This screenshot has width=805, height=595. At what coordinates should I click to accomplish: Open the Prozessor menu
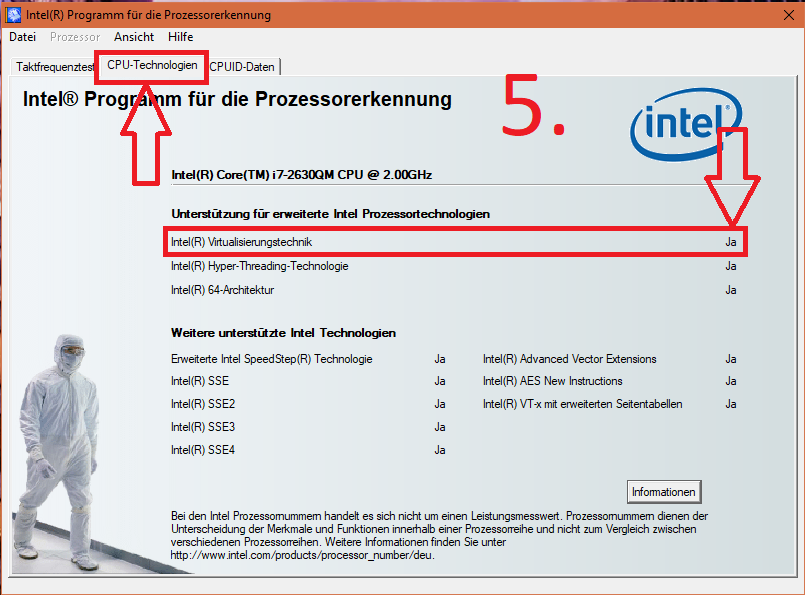[x=75, y=37]
